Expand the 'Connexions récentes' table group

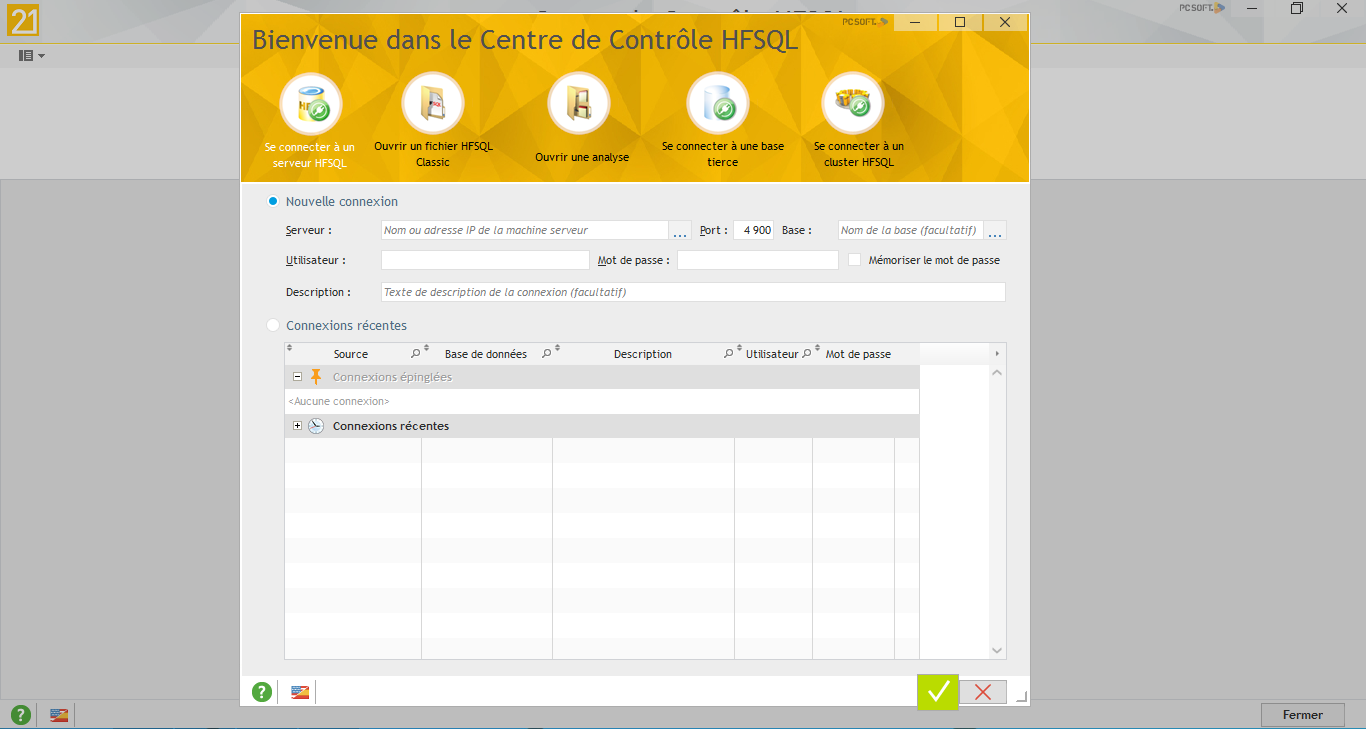click(x=298, y=426)
